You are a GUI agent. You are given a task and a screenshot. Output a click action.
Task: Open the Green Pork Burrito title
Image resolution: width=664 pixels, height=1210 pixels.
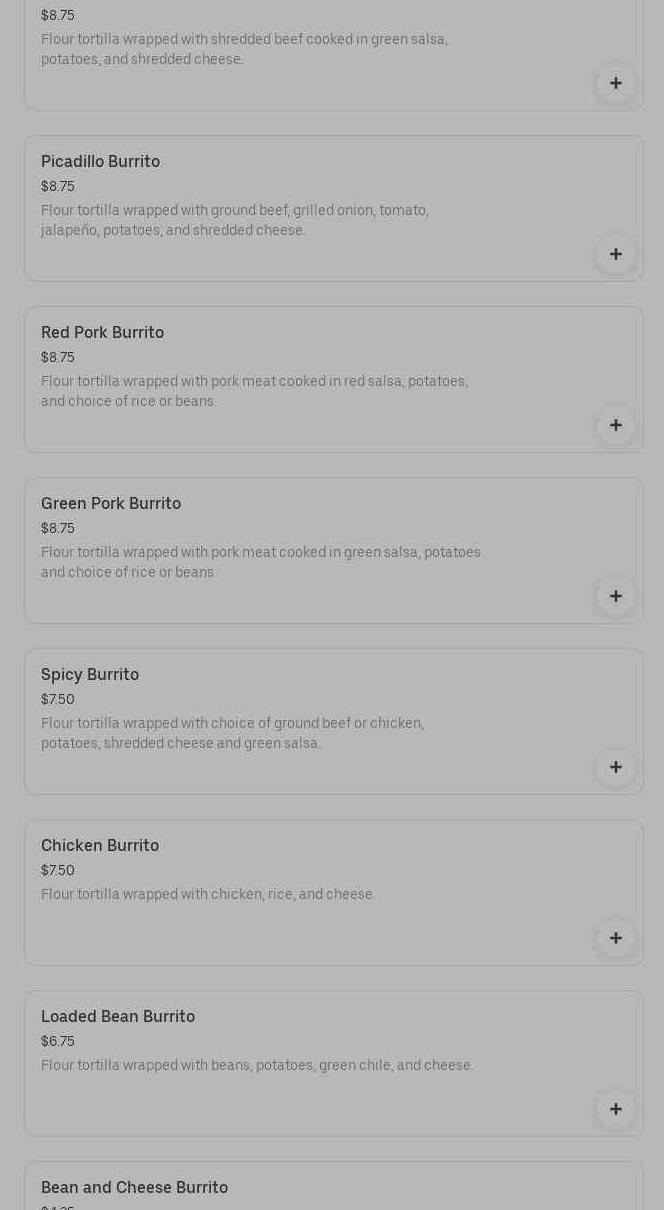[111, 504]
